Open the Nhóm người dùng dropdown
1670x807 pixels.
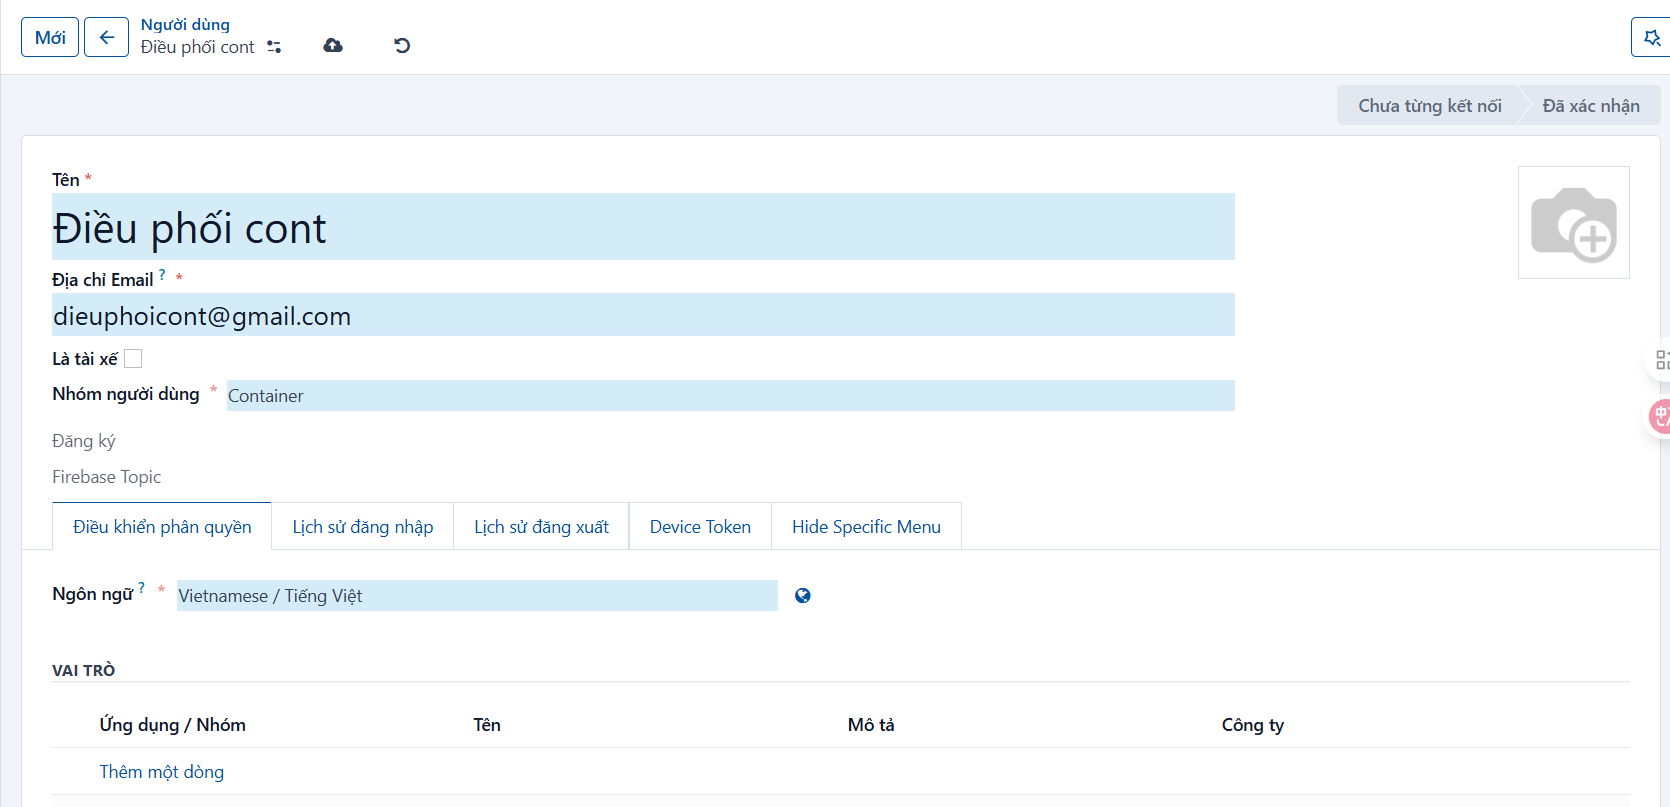730,396
